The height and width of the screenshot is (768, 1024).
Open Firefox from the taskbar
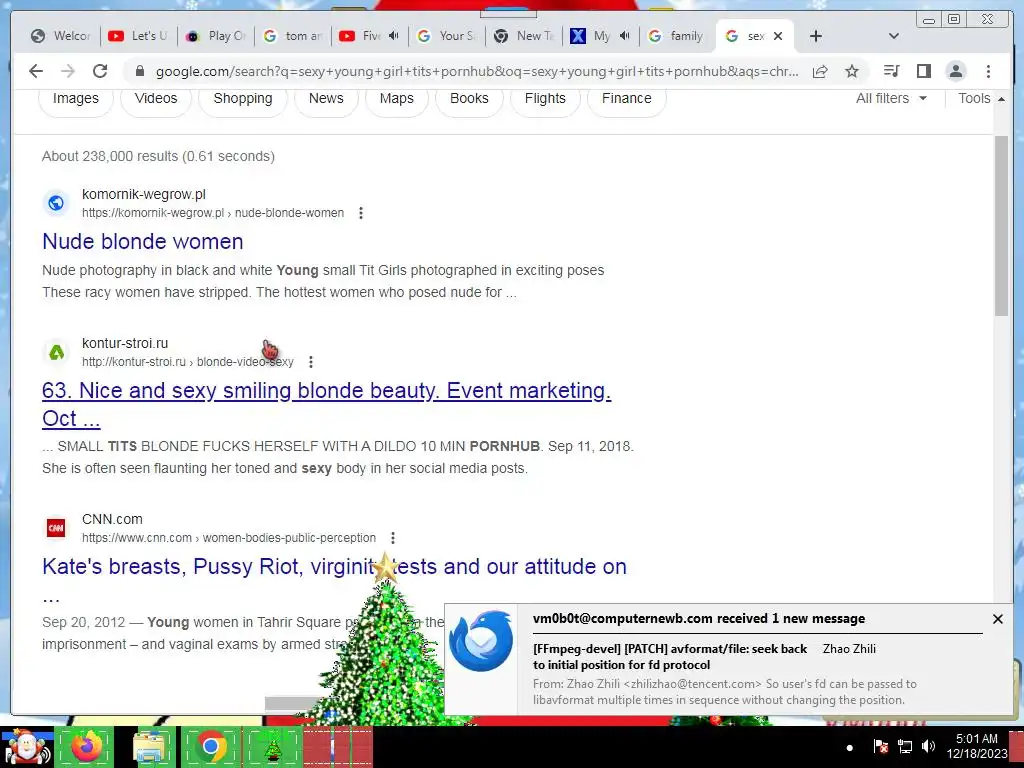[87, 747]
